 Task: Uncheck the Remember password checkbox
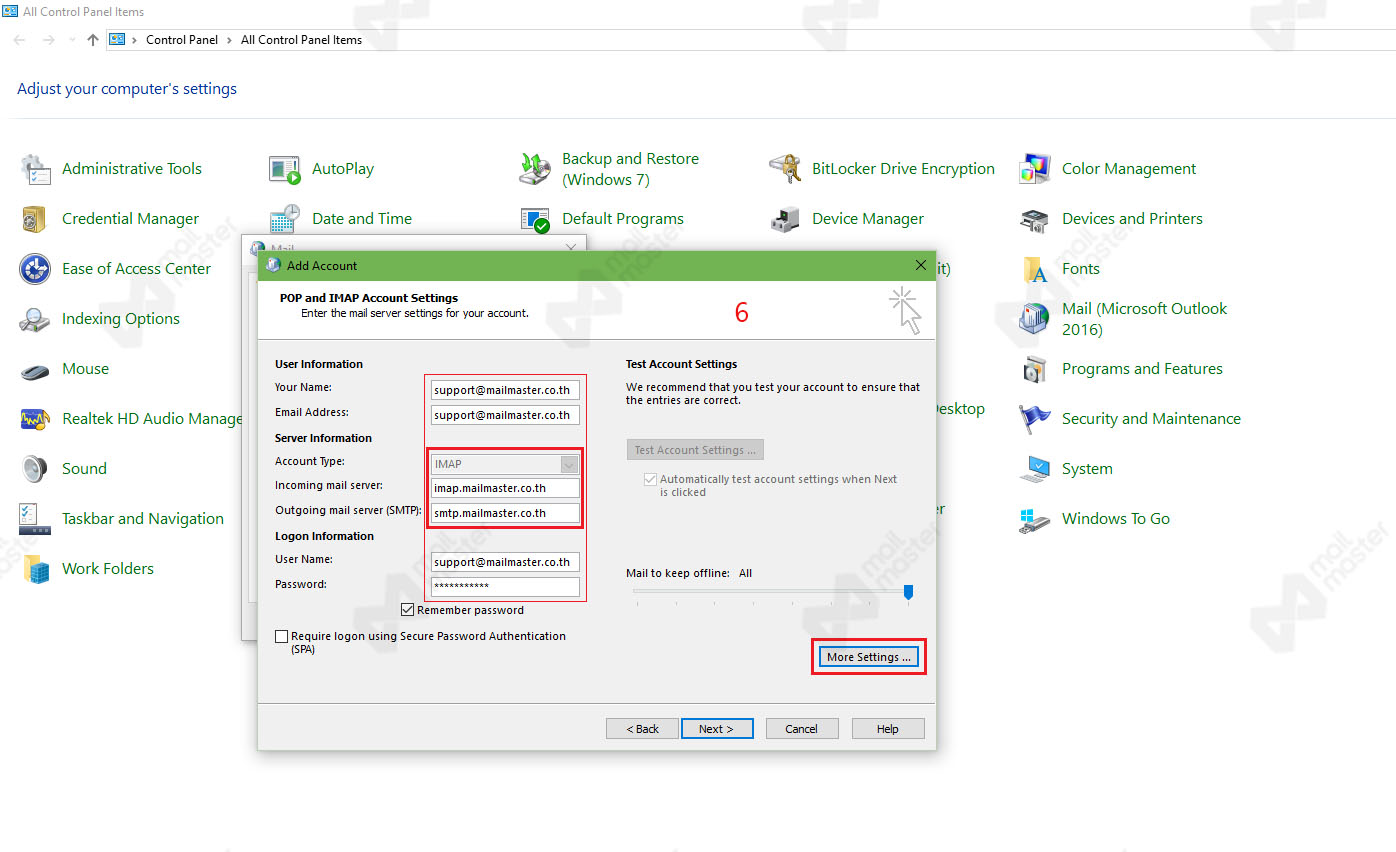pos(408,609)
